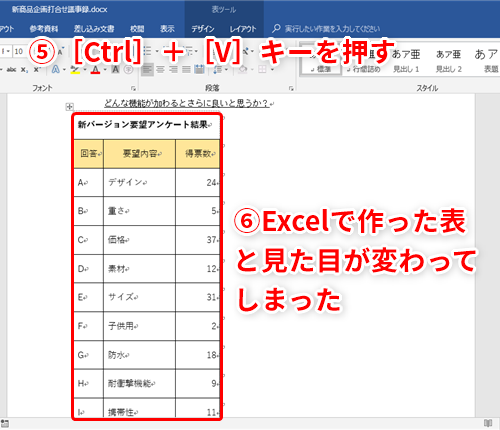The image size is (500, 430).
Task: Justify the paragraph text
Action: pyautogui.click(x=186, y=69)
